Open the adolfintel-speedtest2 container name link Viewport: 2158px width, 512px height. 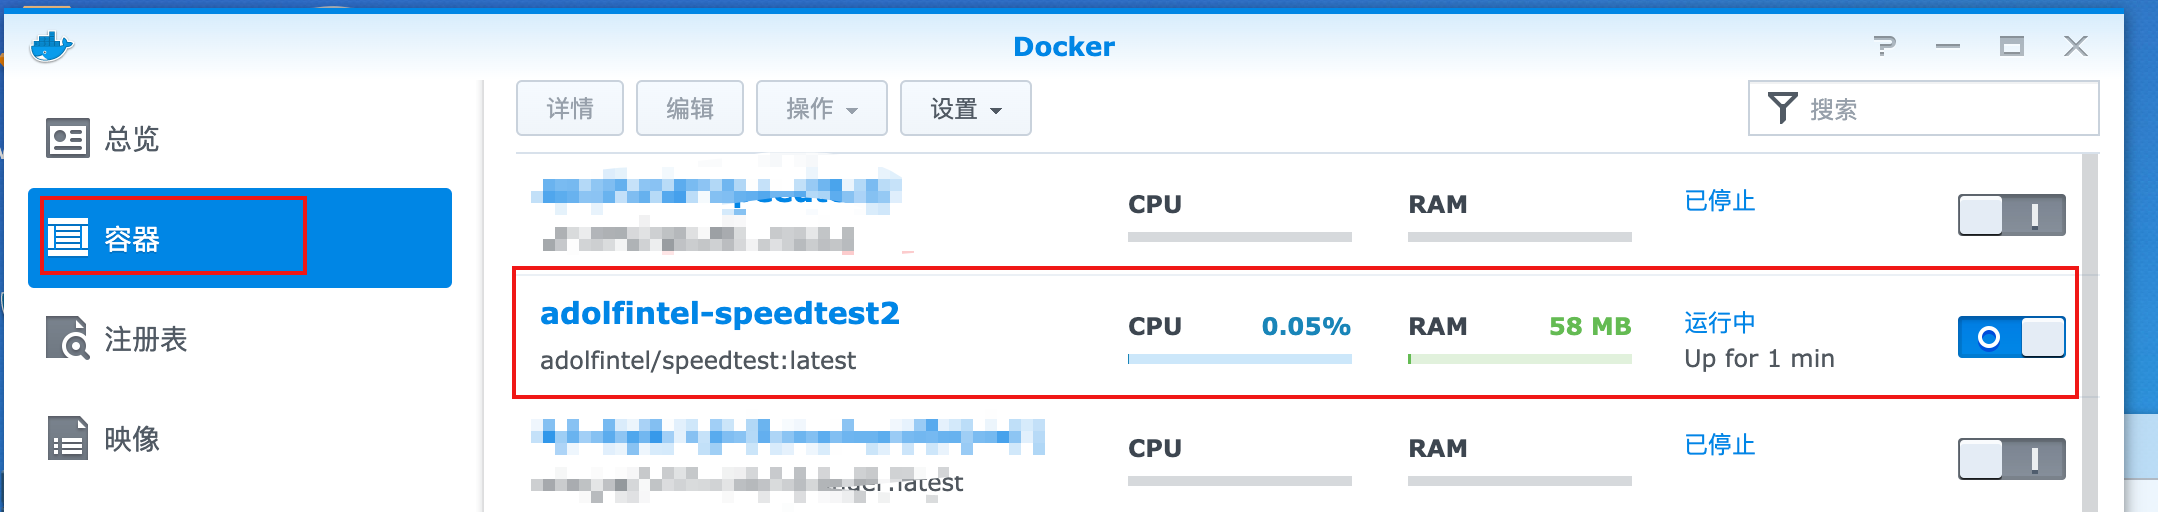click(719, 314)
